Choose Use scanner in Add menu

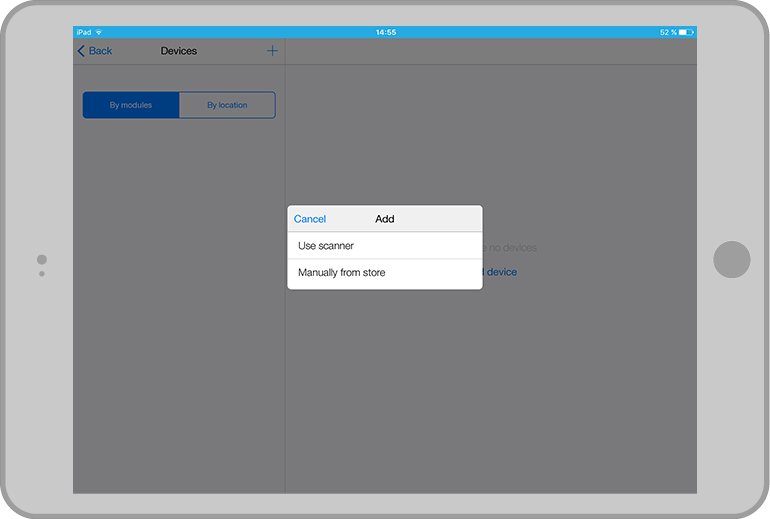point(326,246)
